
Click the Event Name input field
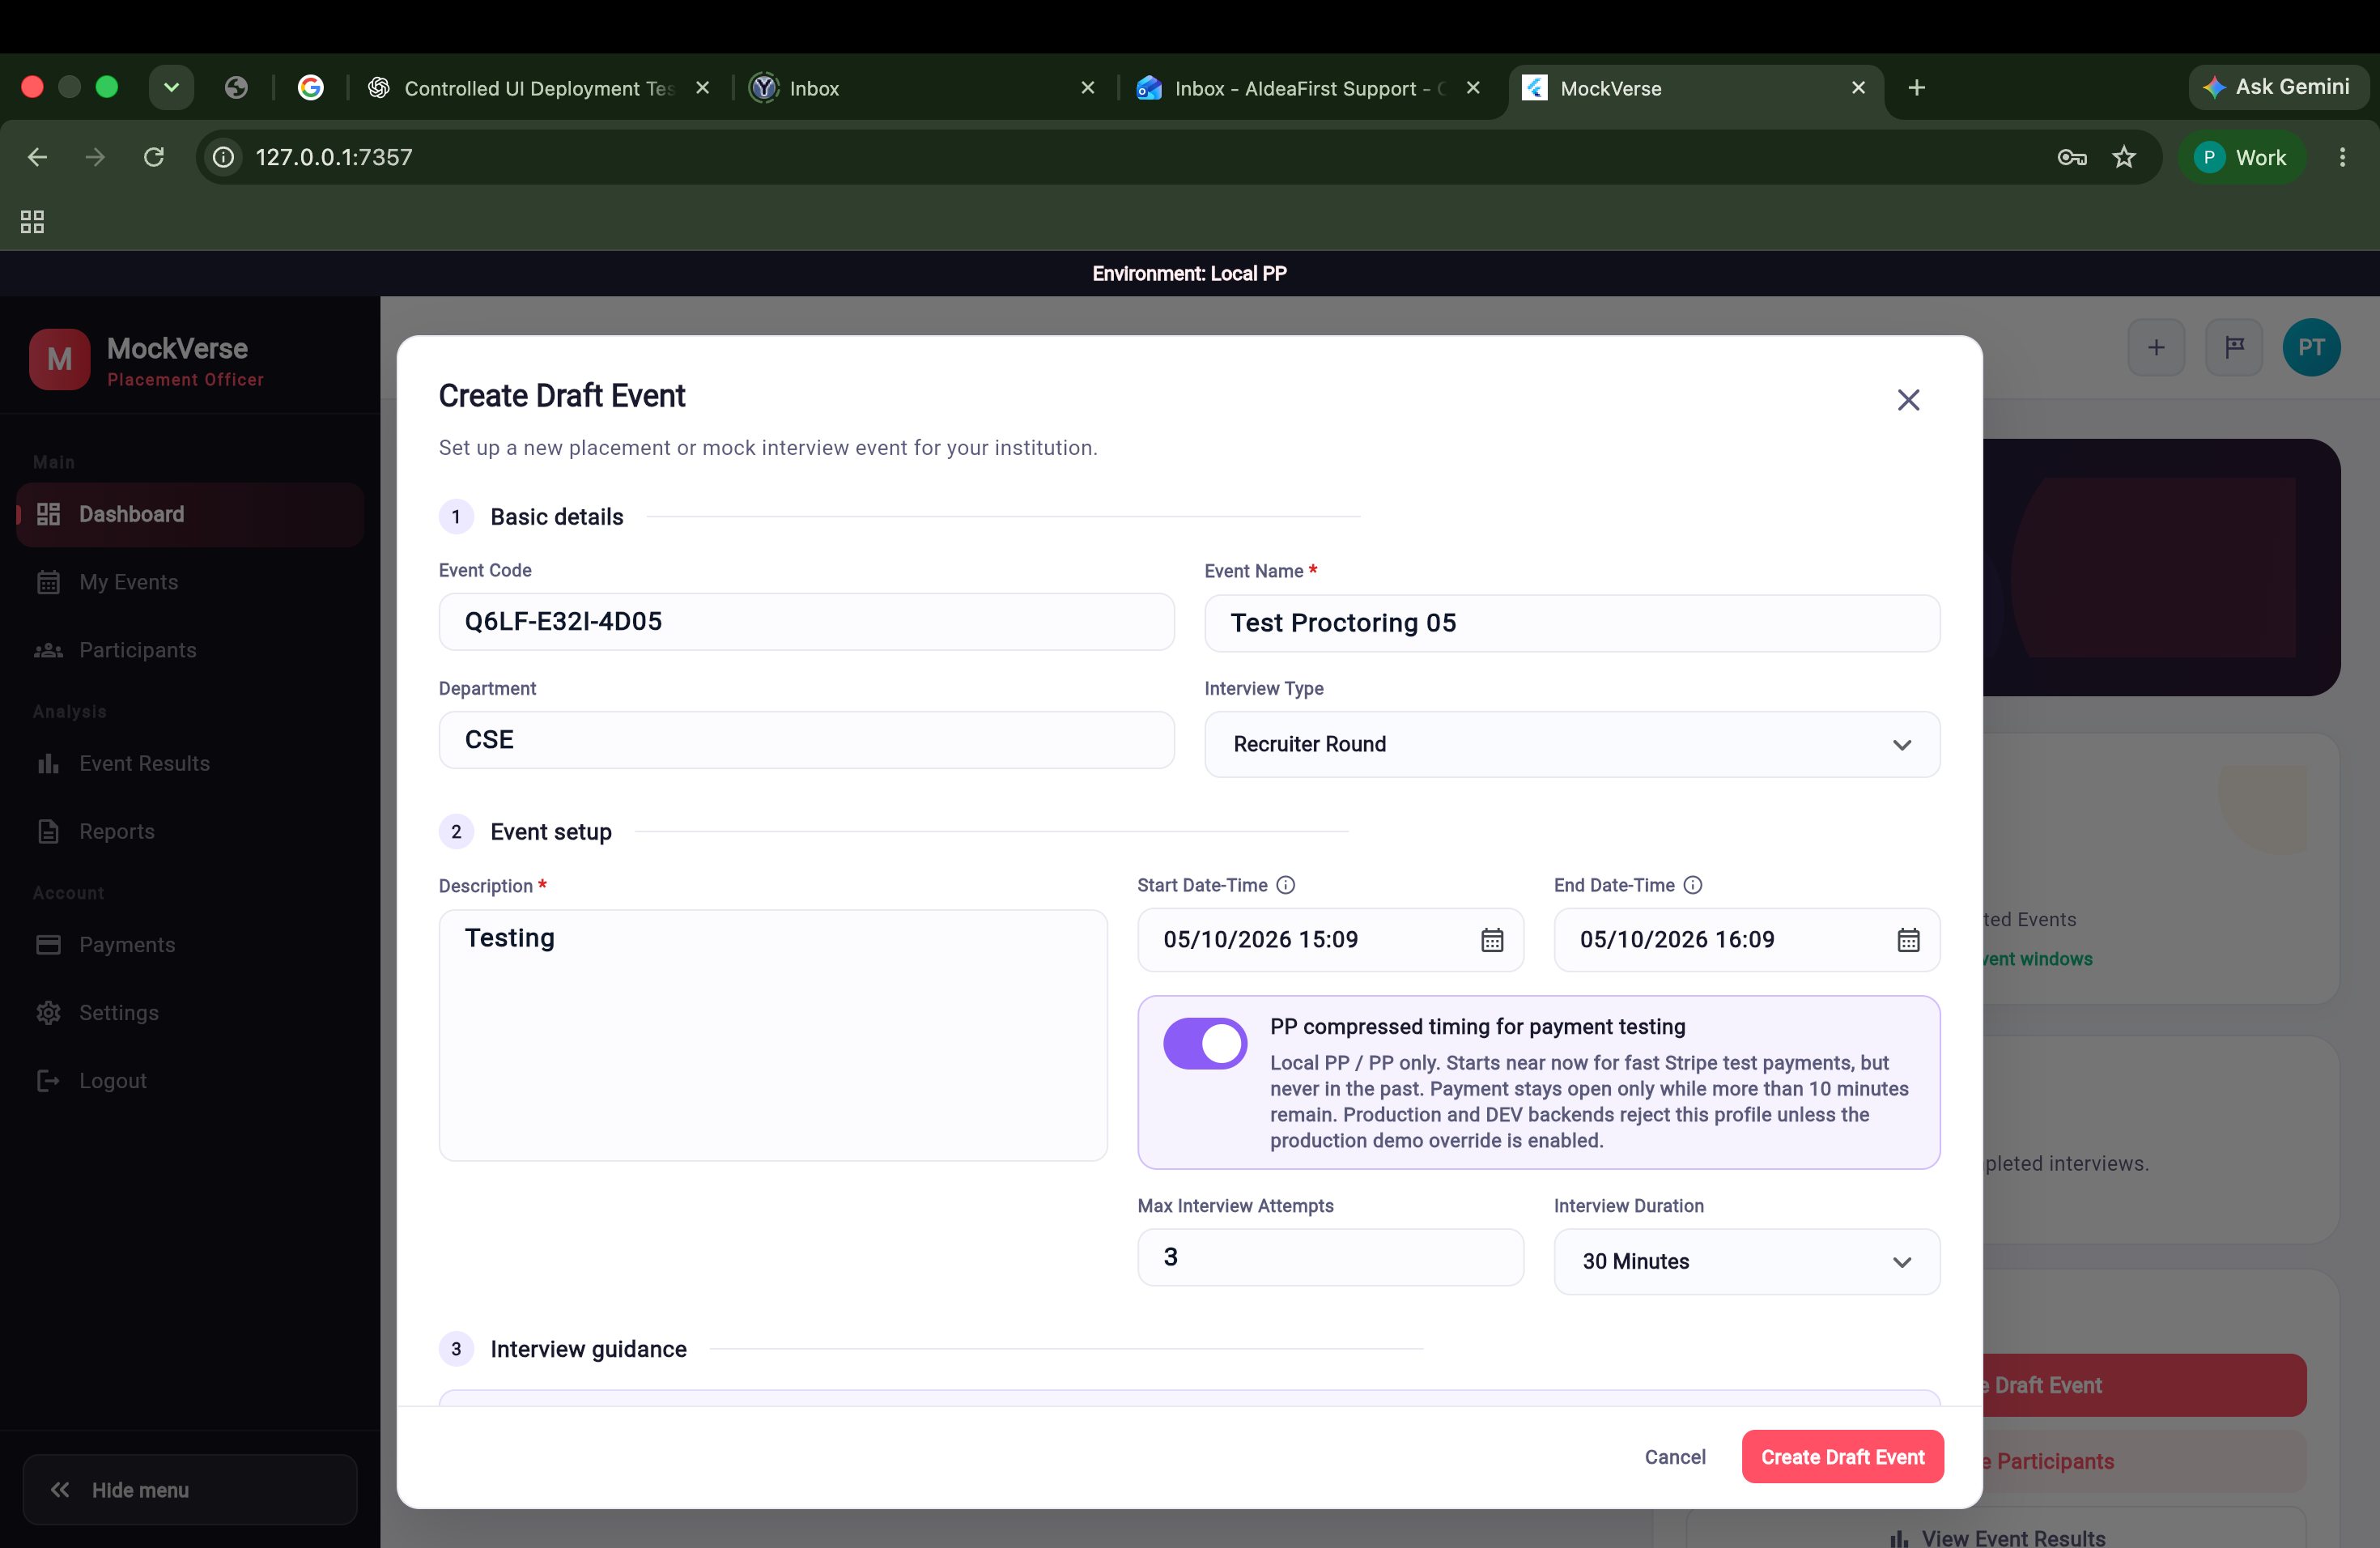(x=1572, y=623)
